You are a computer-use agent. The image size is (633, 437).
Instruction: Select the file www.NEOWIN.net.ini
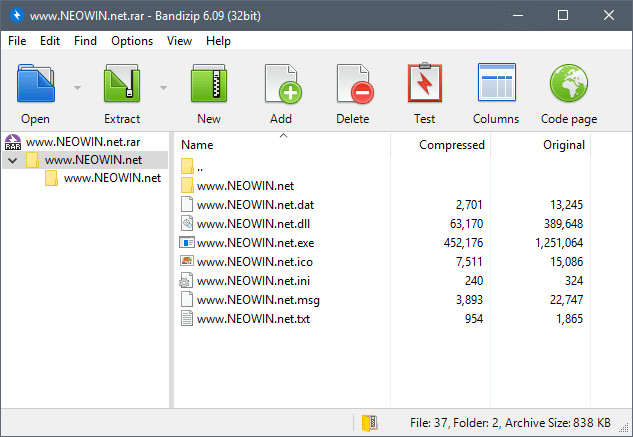coord(253,281)
